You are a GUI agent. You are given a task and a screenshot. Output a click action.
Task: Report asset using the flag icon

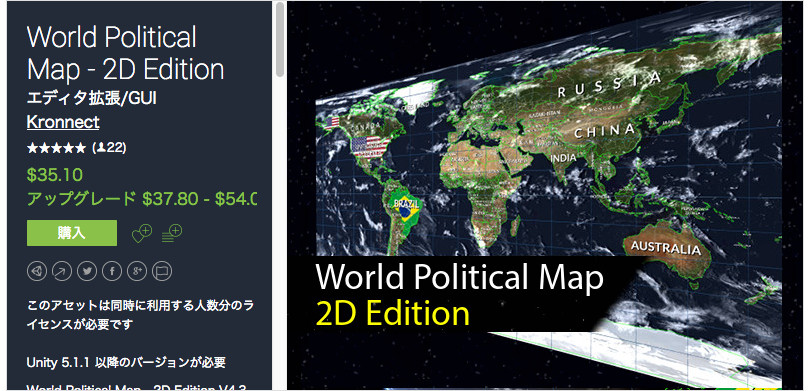pyautogui.click(x=162, y=270)
